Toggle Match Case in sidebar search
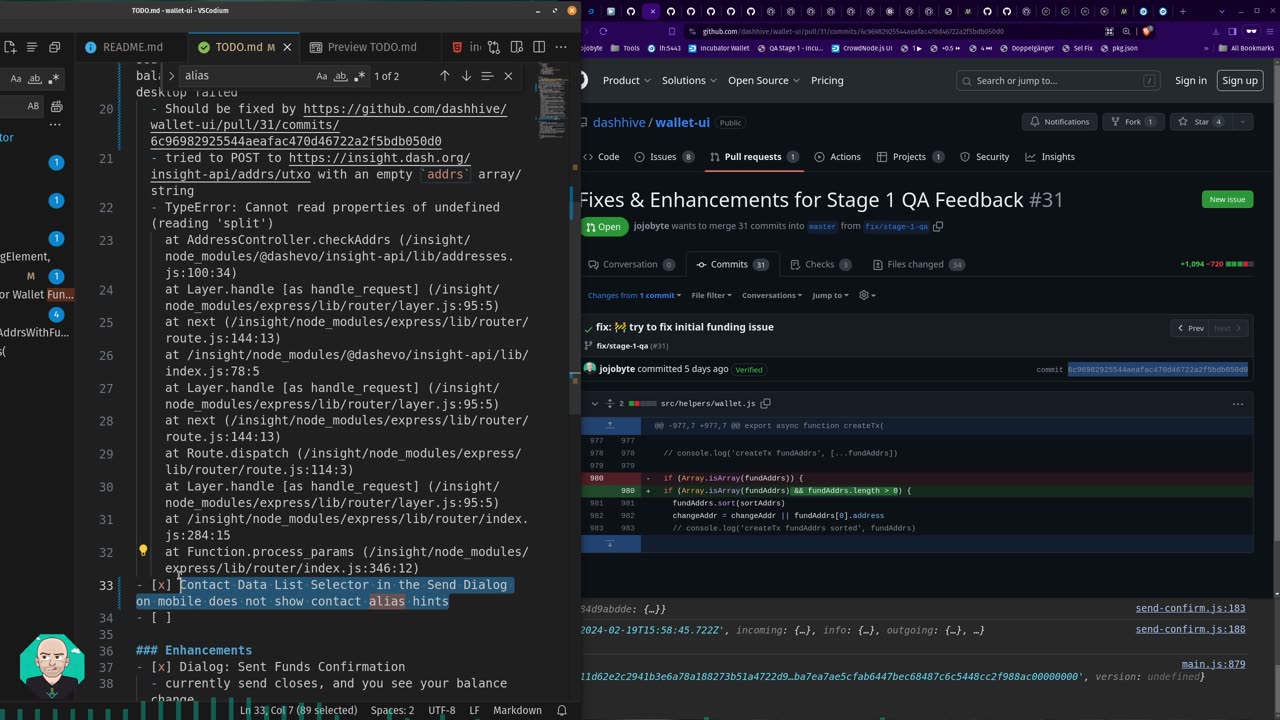 16,79
